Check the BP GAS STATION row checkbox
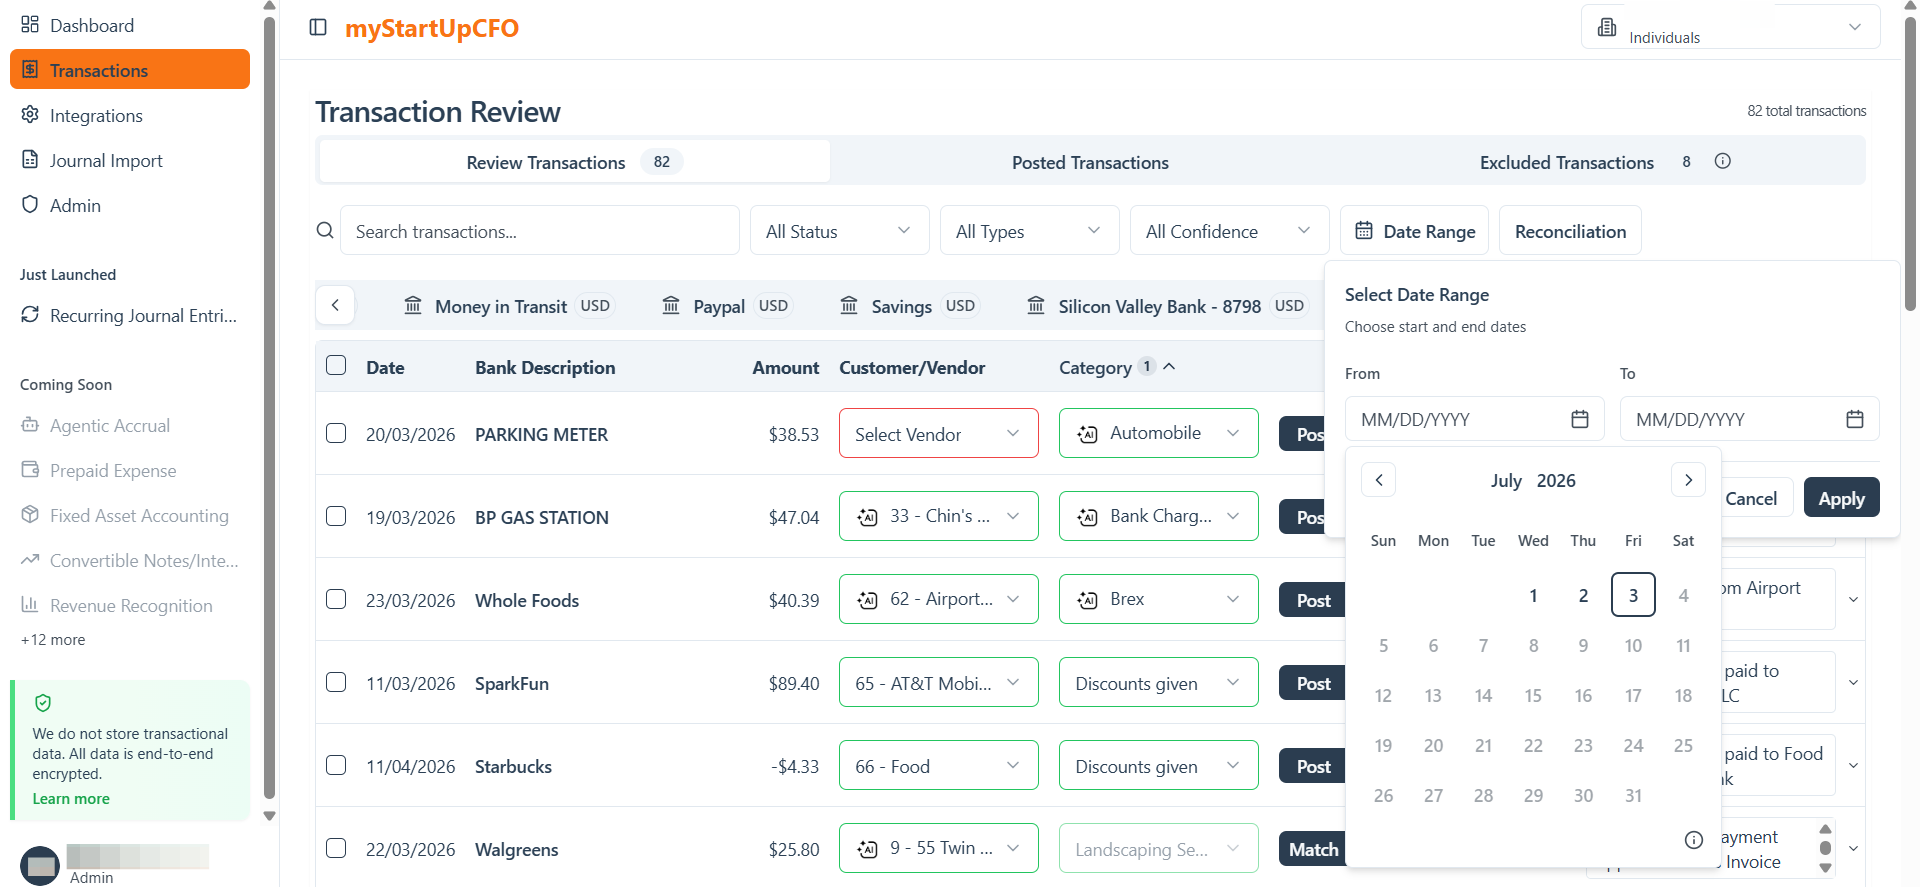1920x887 pixels. click(336, 516)
